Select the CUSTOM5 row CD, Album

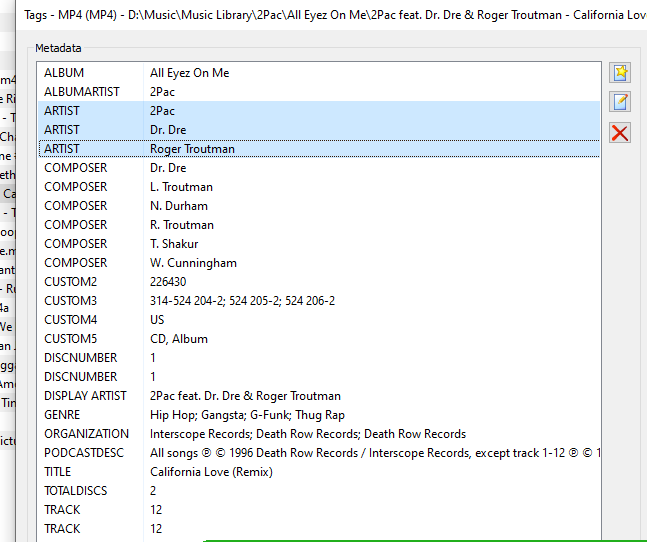click(x=319, y=339)
